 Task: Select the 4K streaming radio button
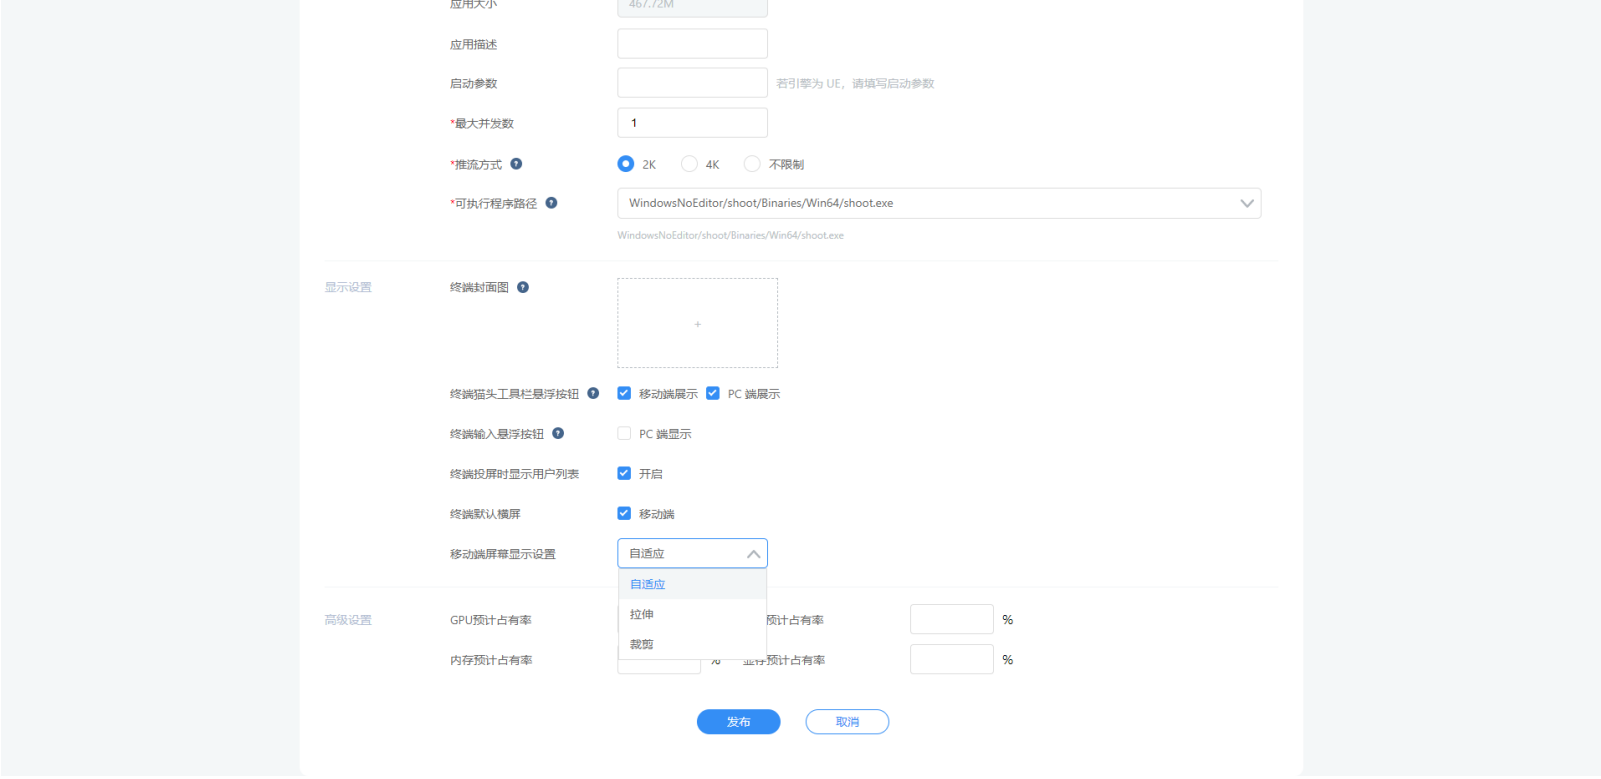point(689,164)
